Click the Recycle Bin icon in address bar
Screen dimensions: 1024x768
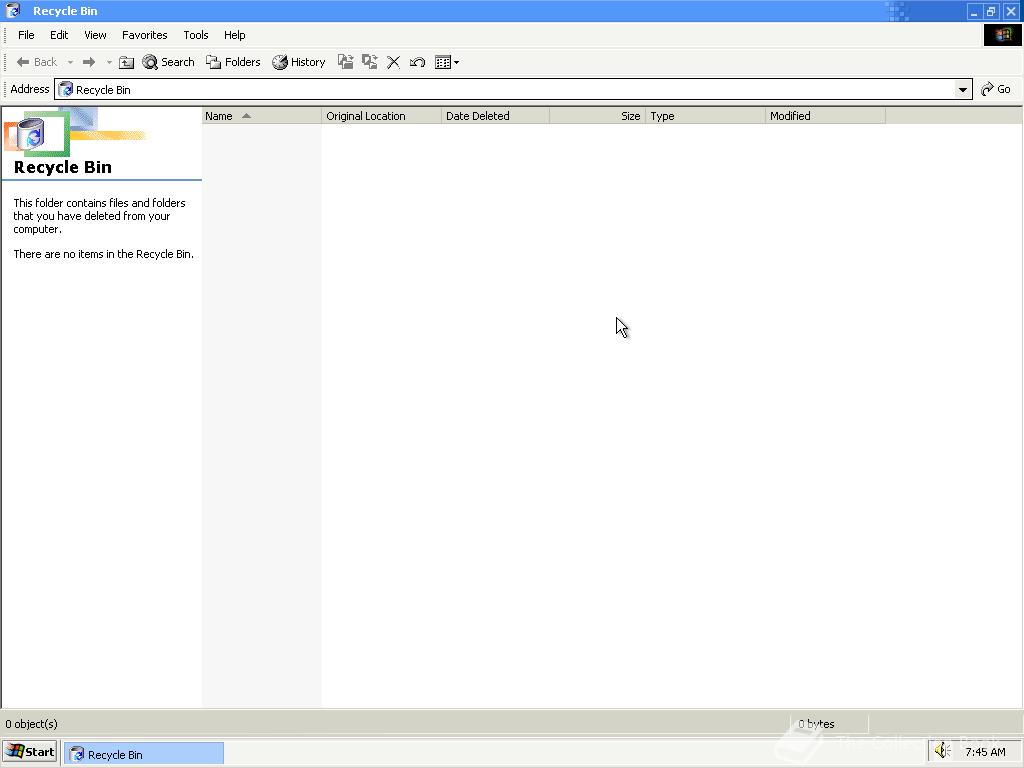click(x=66, y=89)
